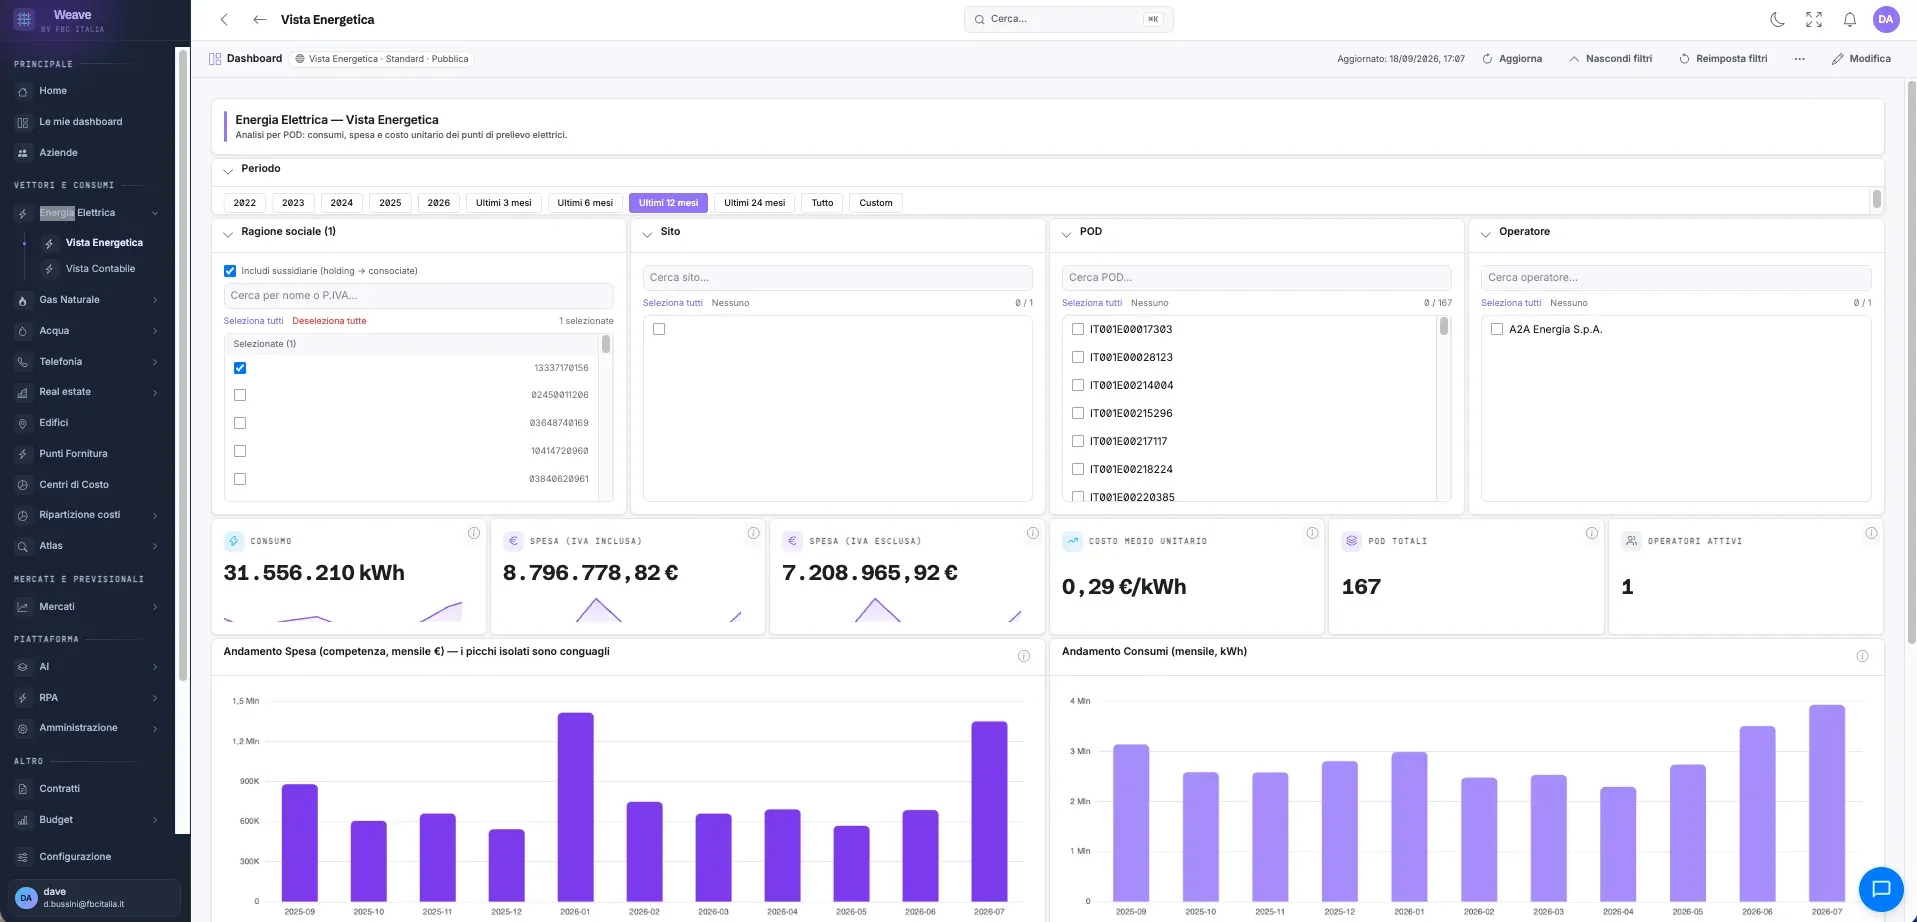
Task: Collapse the Operatore filter panel
Action: pos(1485,233)
